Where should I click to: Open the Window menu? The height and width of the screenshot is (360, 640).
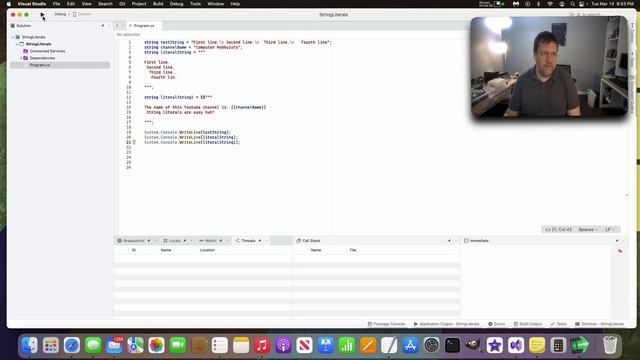(x=216, y=4)
